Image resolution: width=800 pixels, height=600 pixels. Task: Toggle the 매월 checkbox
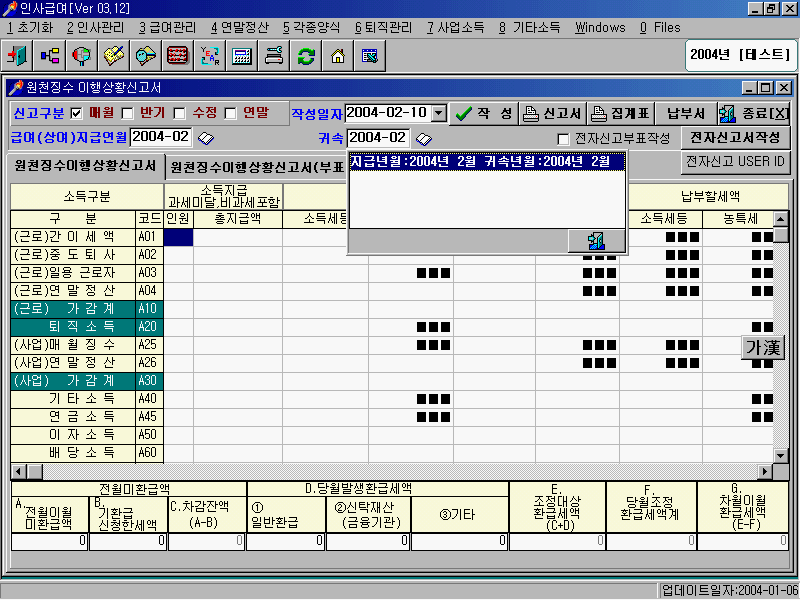[76, 113]
